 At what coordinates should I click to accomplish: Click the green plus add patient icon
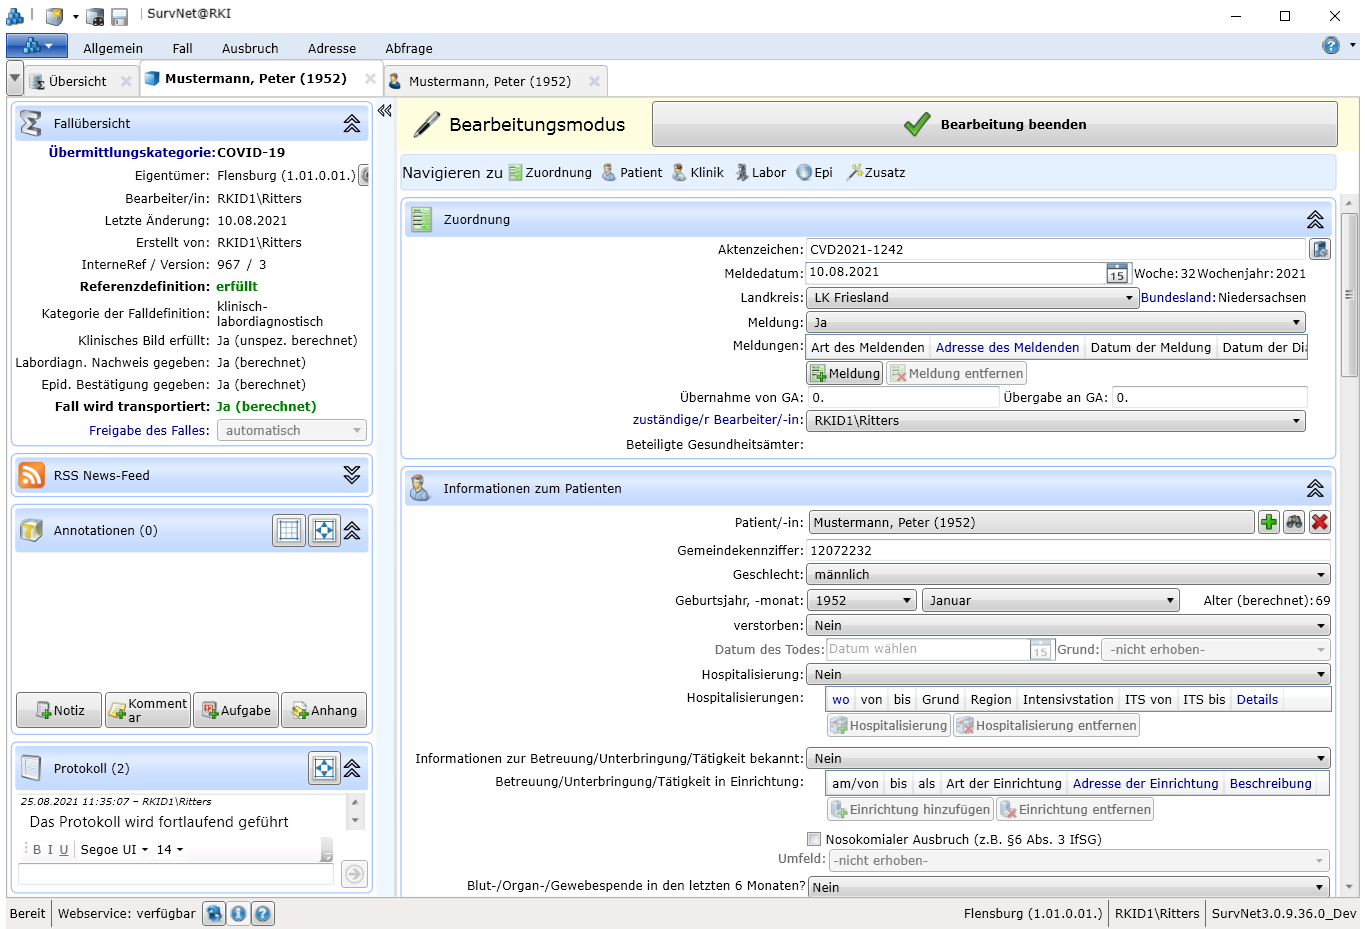(x=1269, y=522)
